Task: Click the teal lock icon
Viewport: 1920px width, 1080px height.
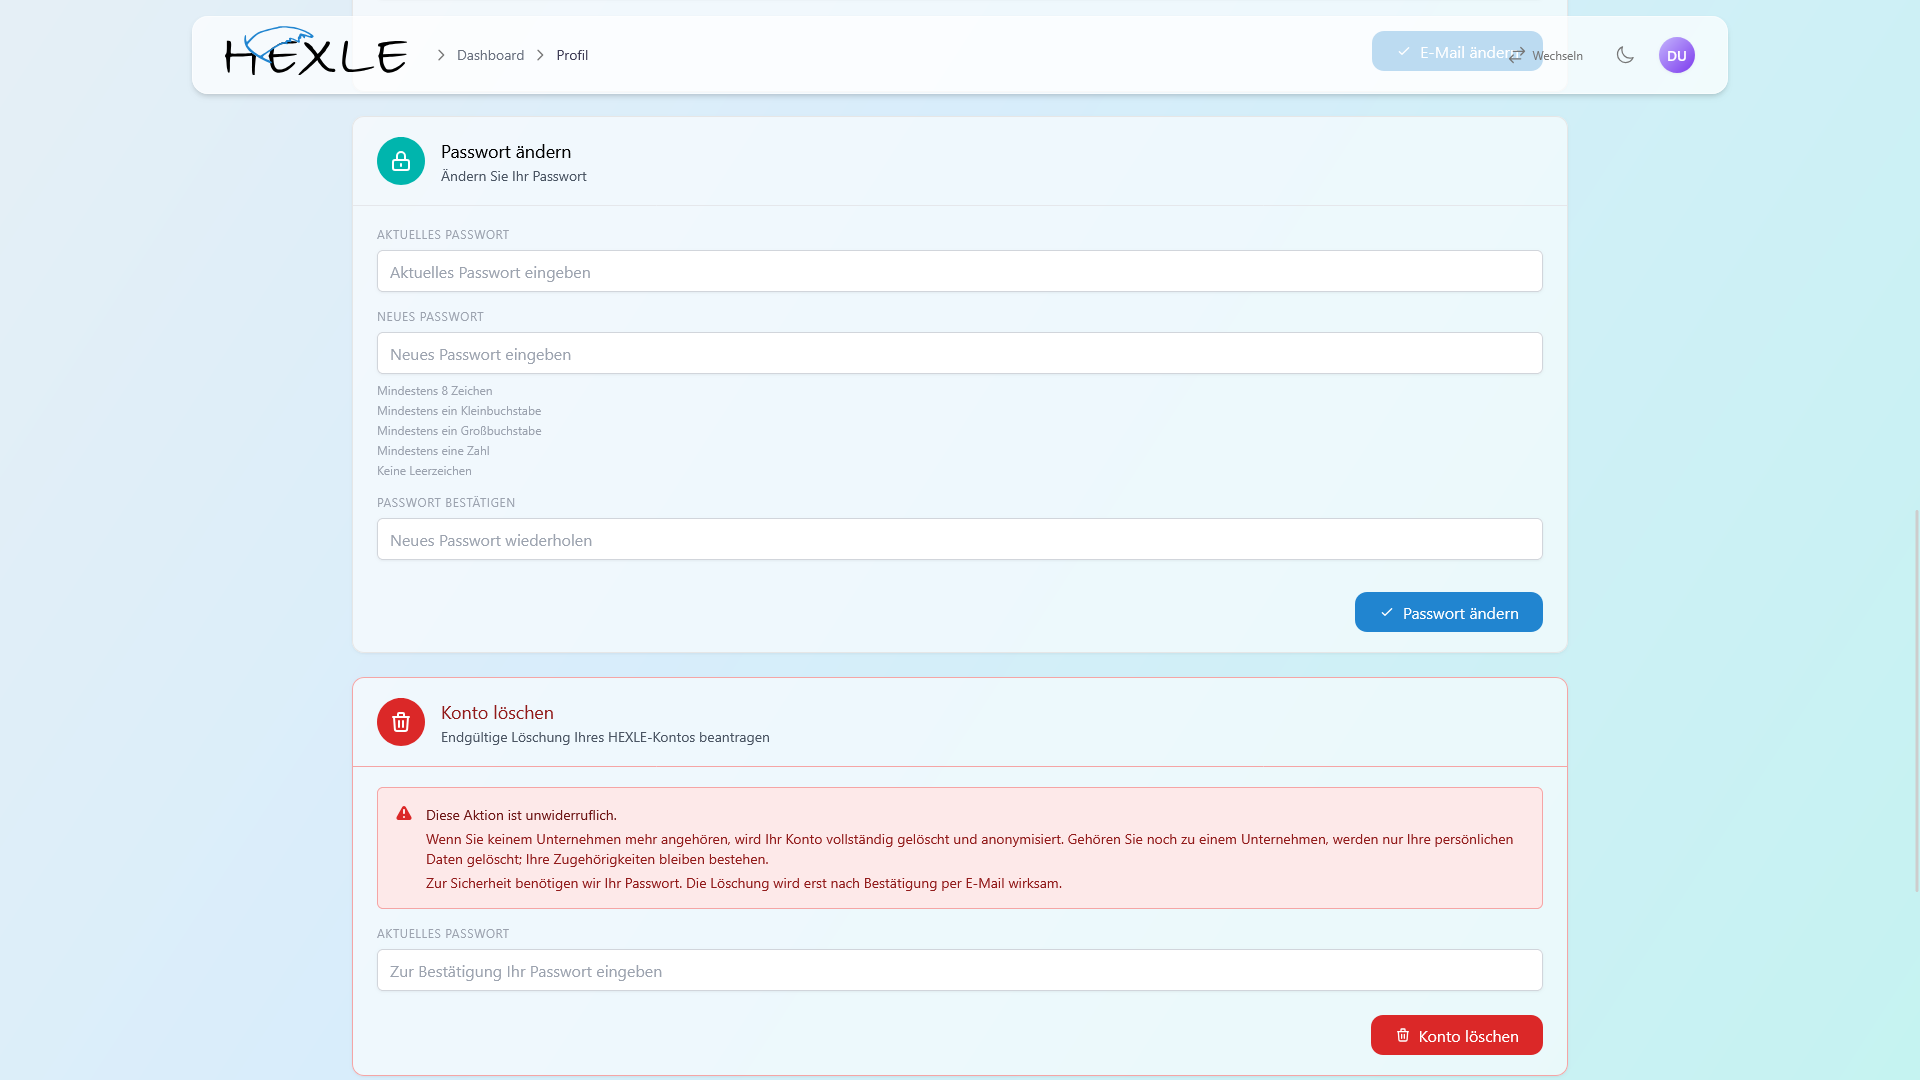Action: click(x=401, y=161)
